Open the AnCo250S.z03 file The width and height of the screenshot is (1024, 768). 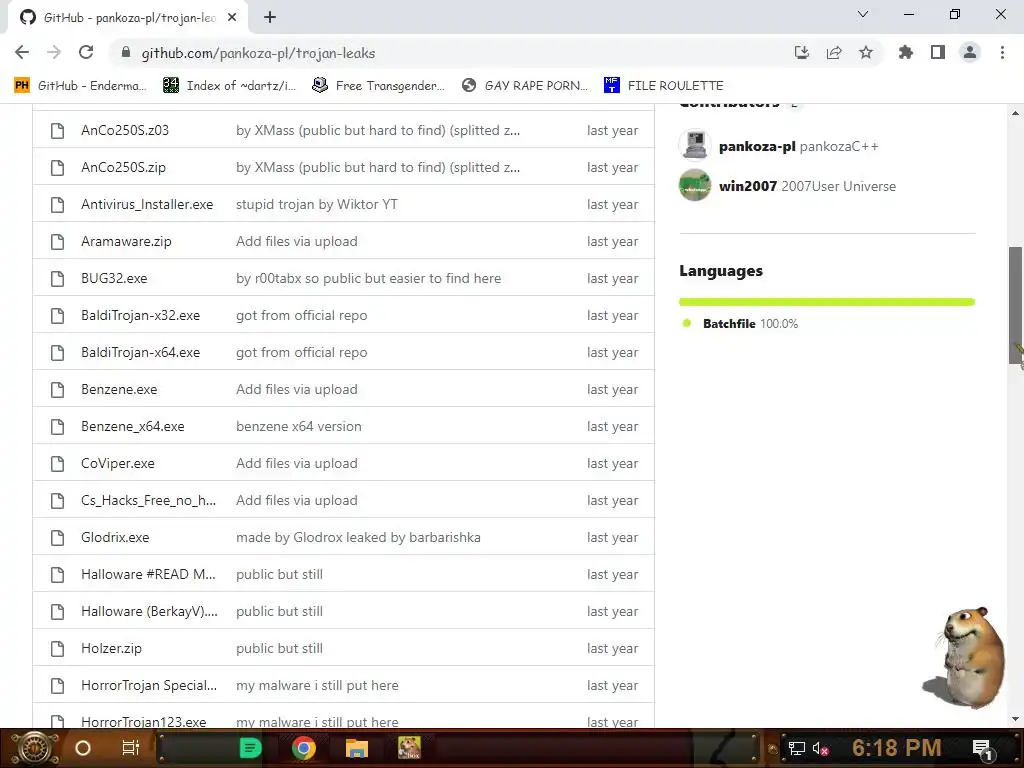(125, 131)
